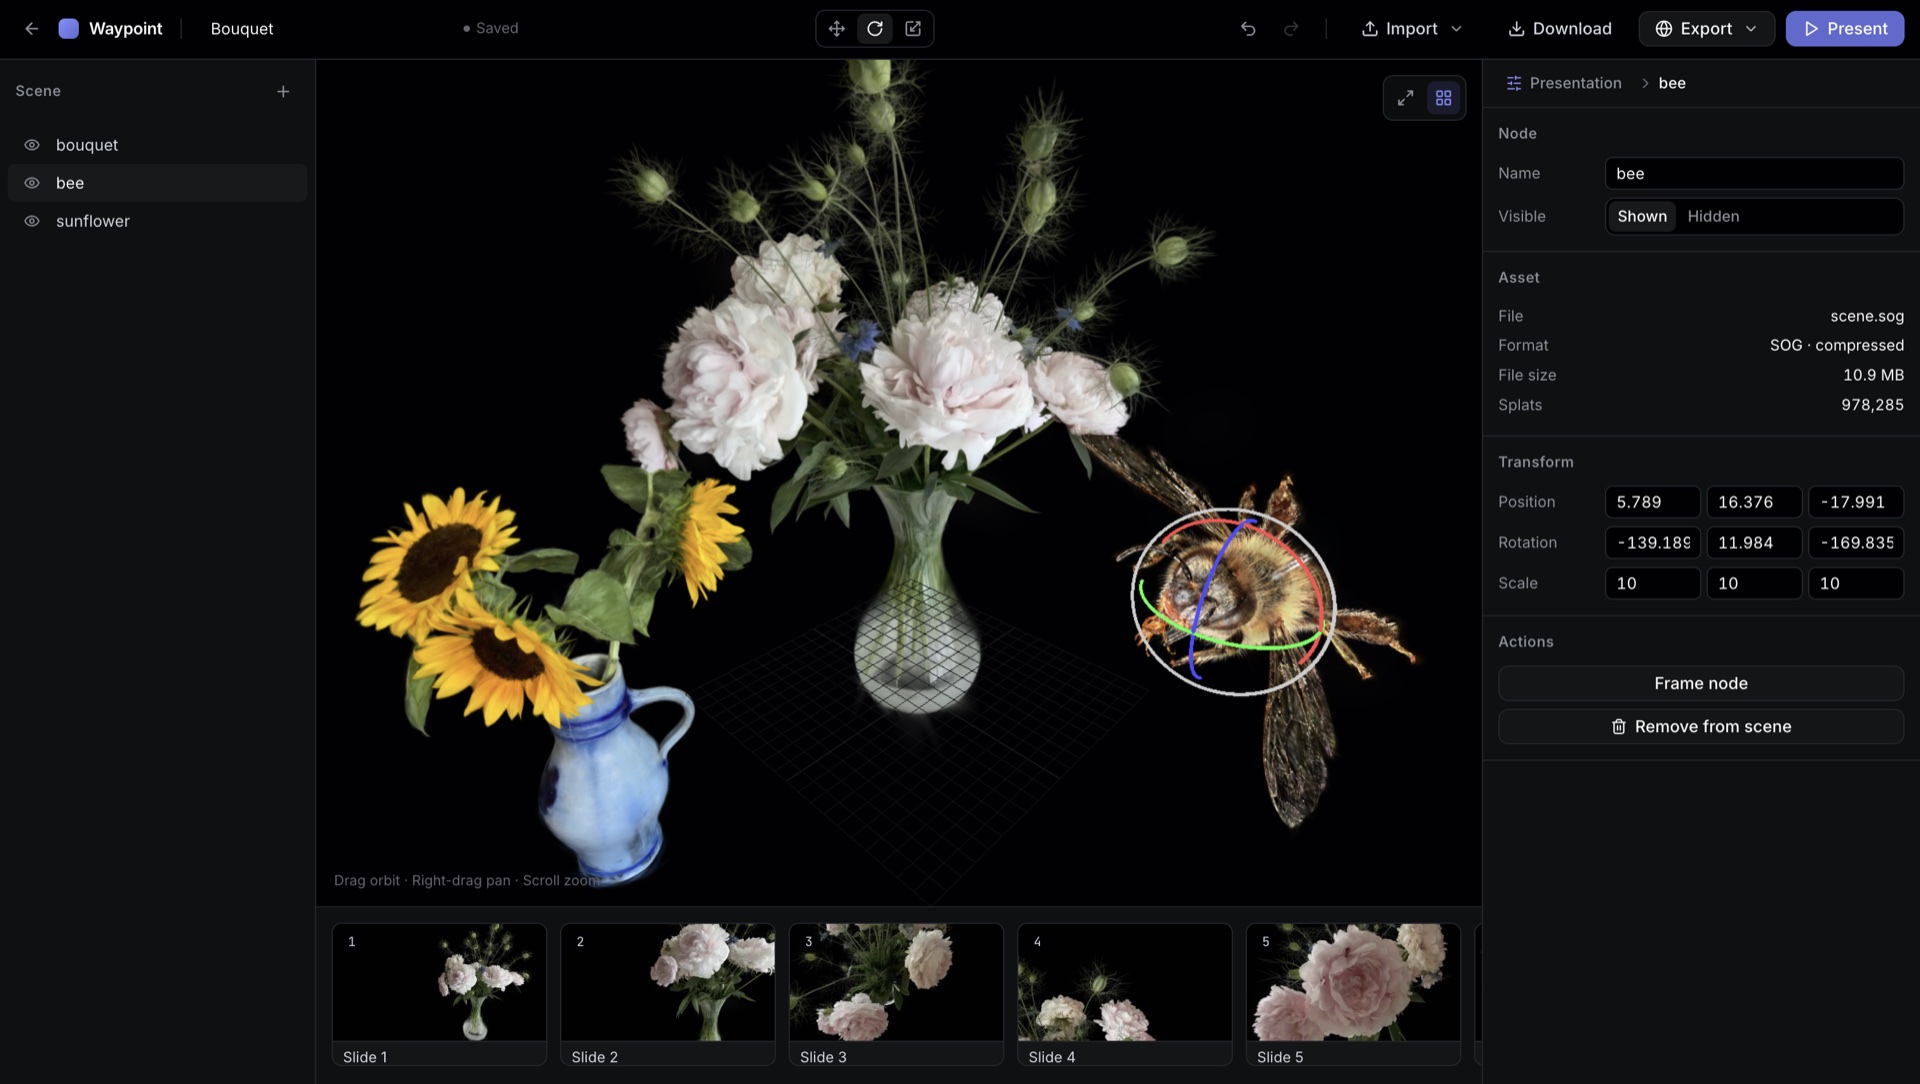1920x1084 pixels.
Task: Select the rotate gizmo tool
Action: (x=875, y=29)
